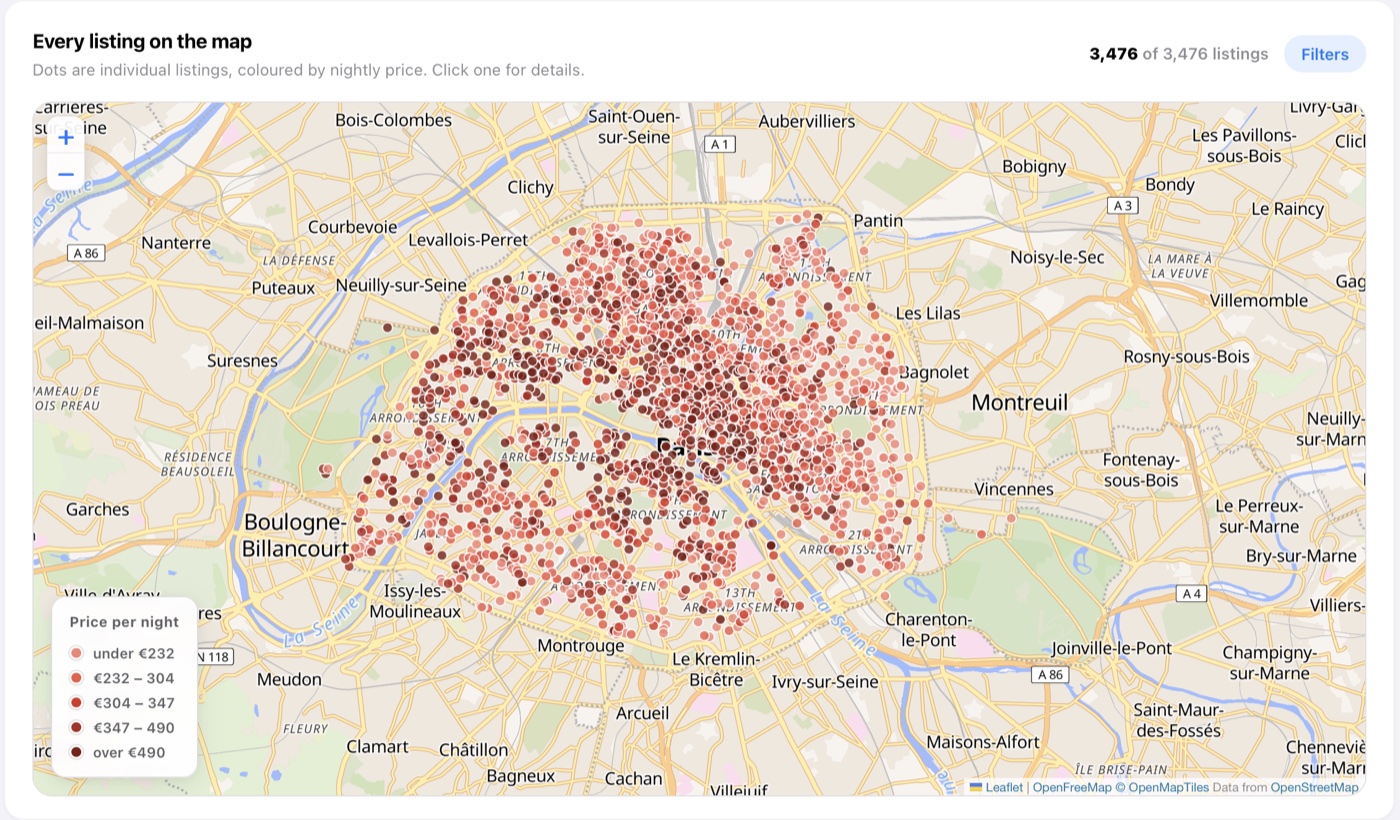Open the OpenFreeMap attribution link
Image resolution: width=1400 pixels, height=820 pixels.
point(1072,787)
